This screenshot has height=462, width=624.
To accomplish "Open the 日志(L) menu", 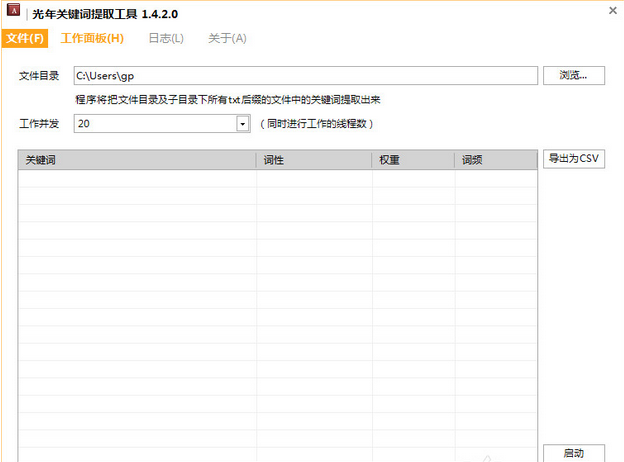I will (165, 39).
